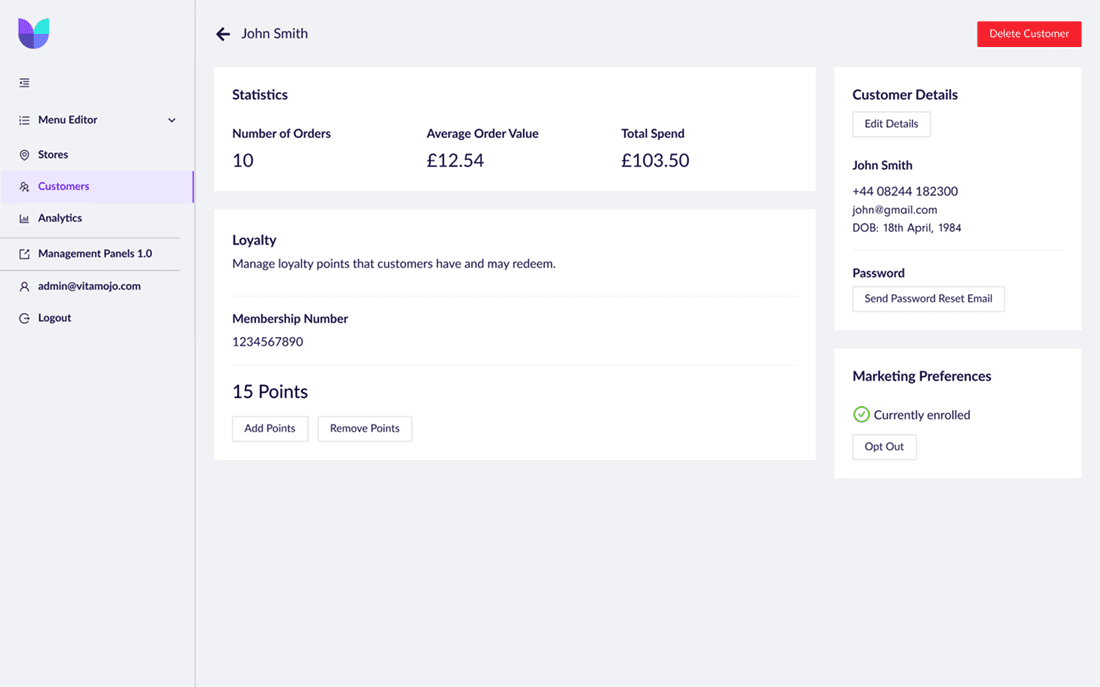Click the Logout icon in sidebar
This screenshot has width=1100, height=687.
(24, 318)
